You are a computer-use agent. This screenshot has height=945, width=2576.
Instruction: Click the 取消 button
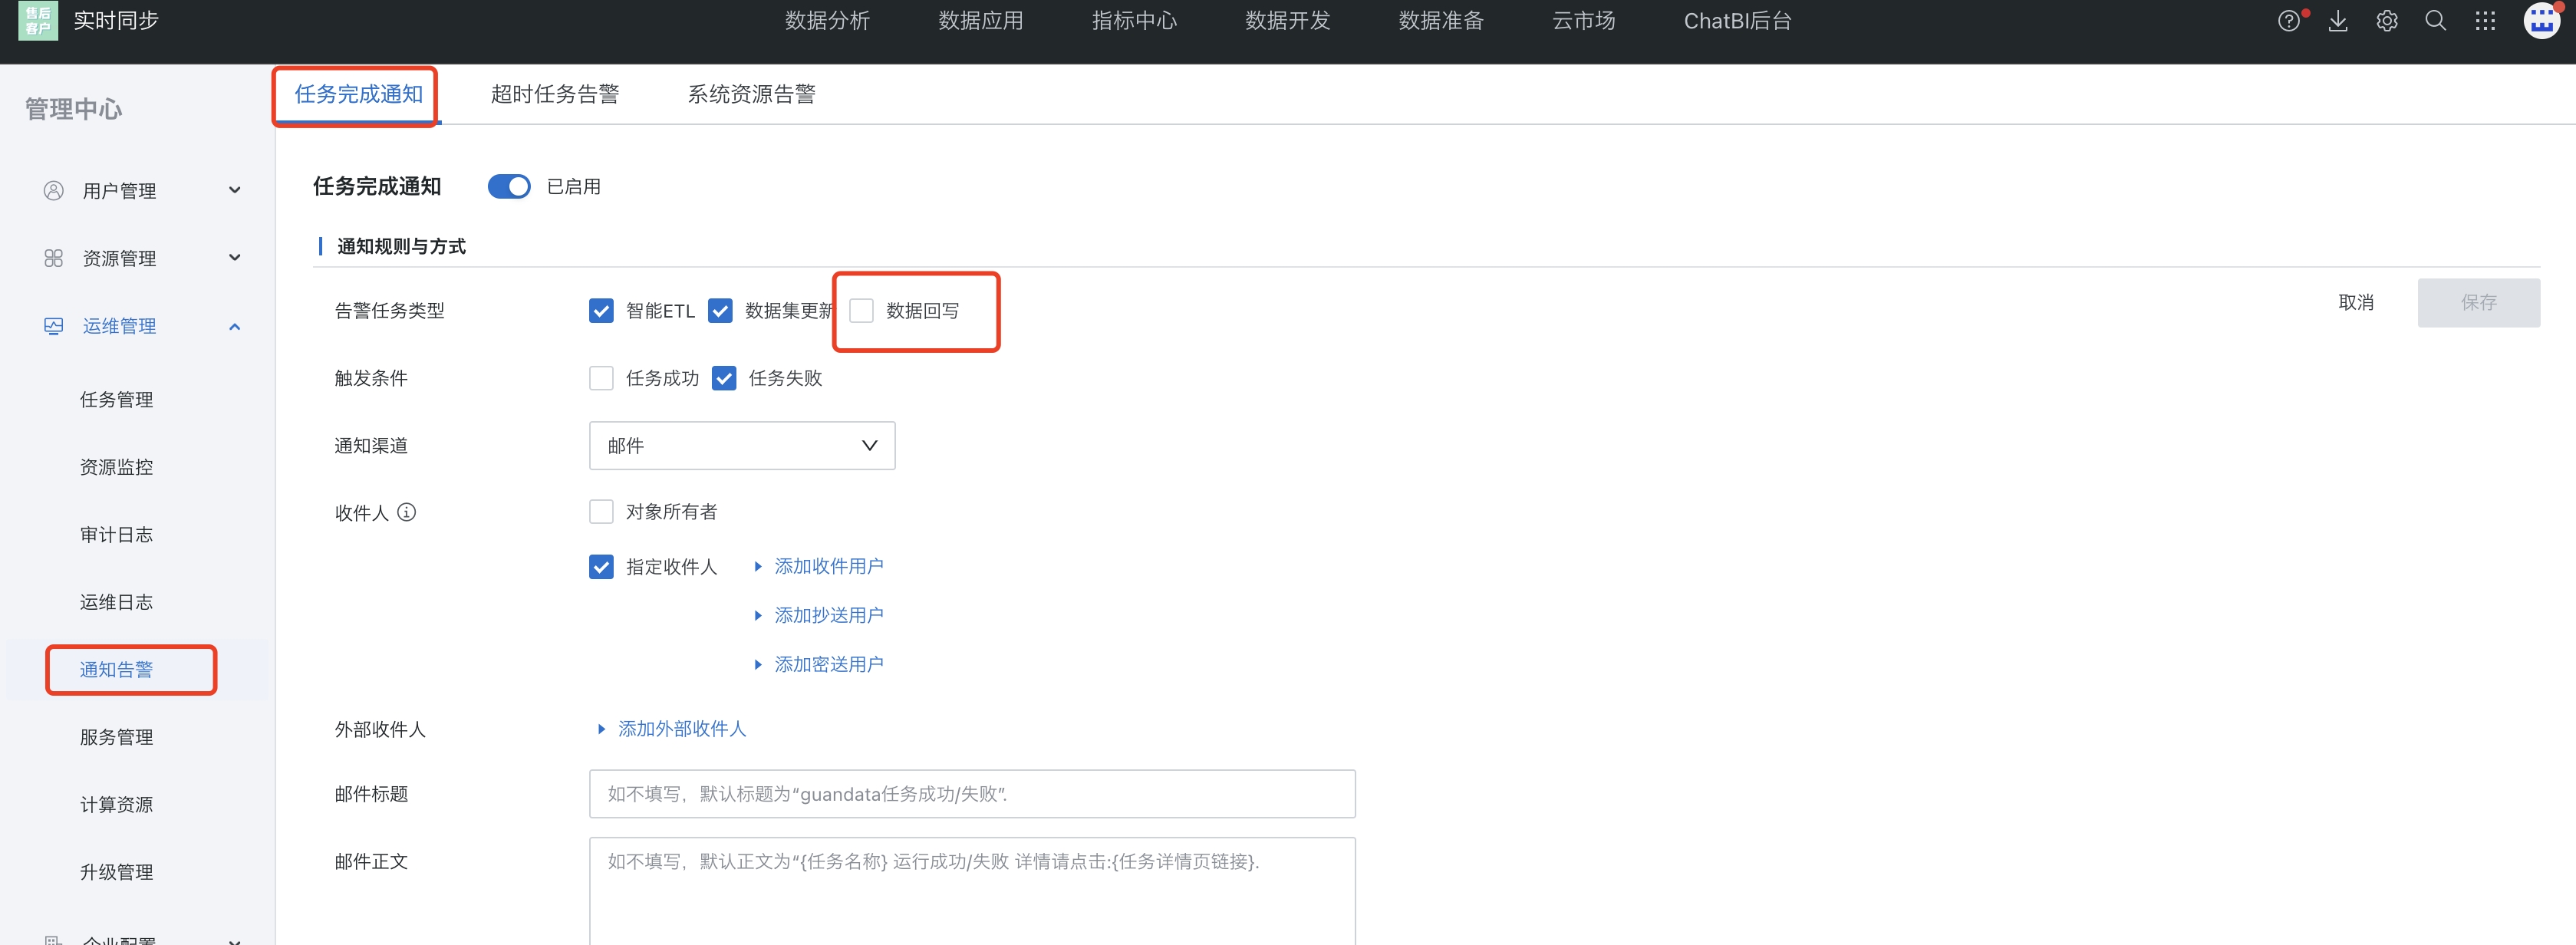[2356, 302]
